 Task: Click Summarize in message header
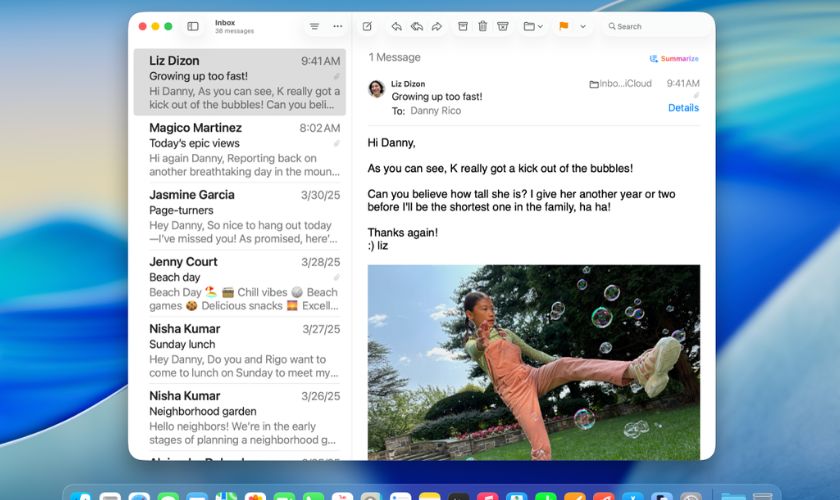674,58
